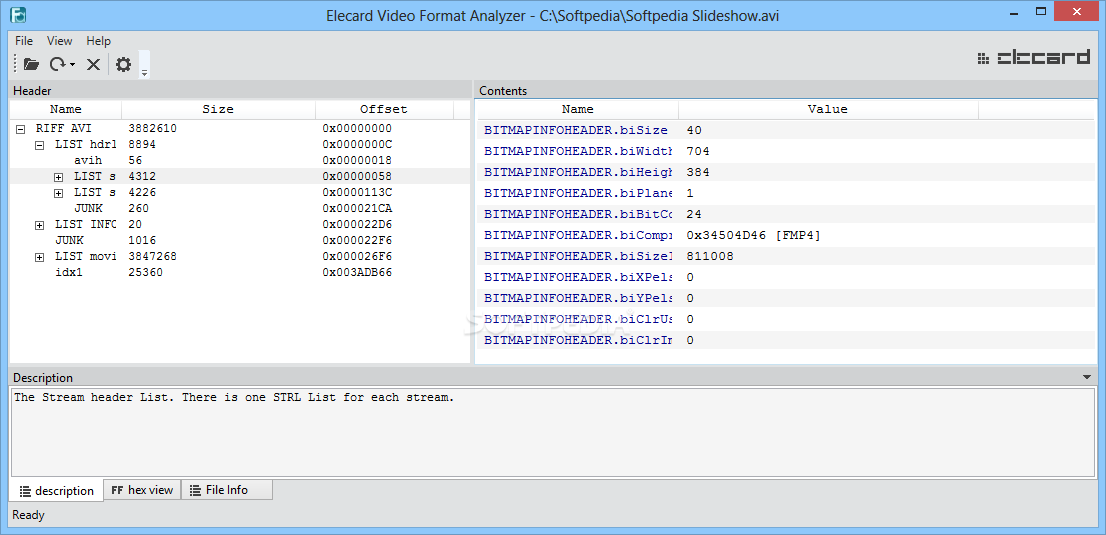Image resolution: width=1106 pixels, height=535 pixels.
Task: Select the JUNK row with size 1016
Action: [240, 240]
